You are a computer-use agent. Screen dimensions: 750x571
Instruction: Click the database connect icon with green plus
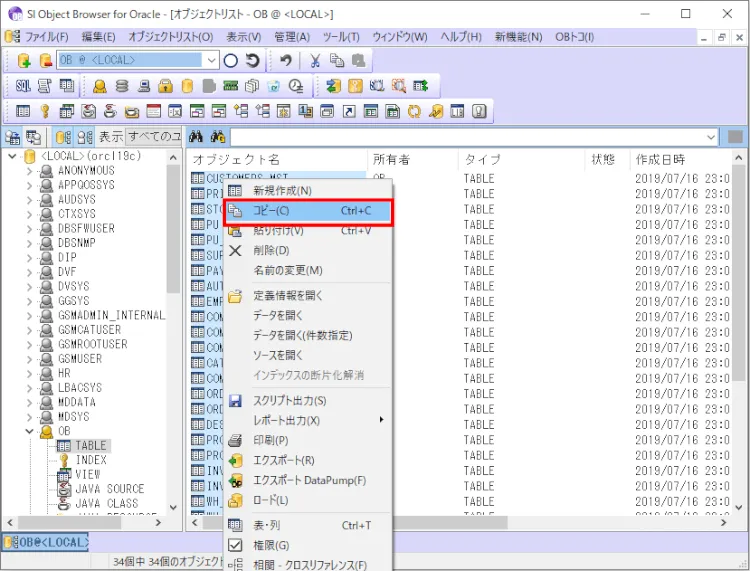click(x=23, y=60)
